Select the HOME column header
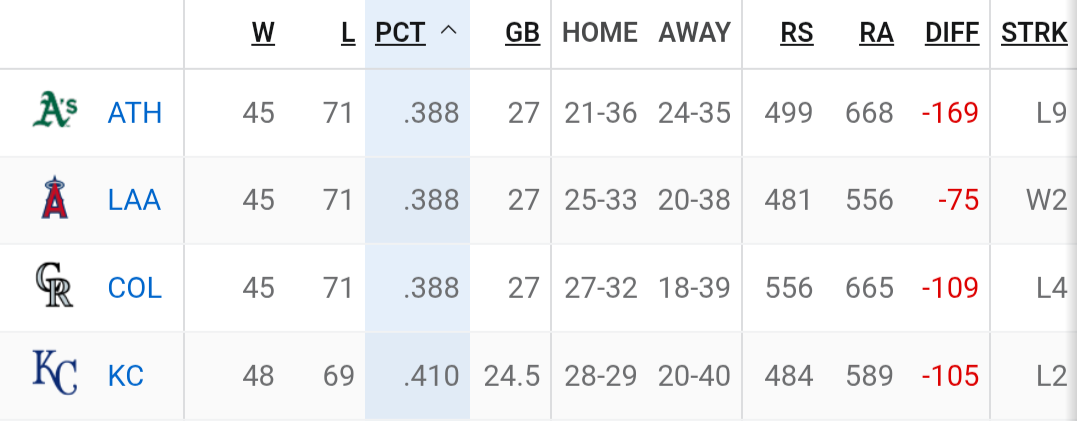 click(600, 32)
